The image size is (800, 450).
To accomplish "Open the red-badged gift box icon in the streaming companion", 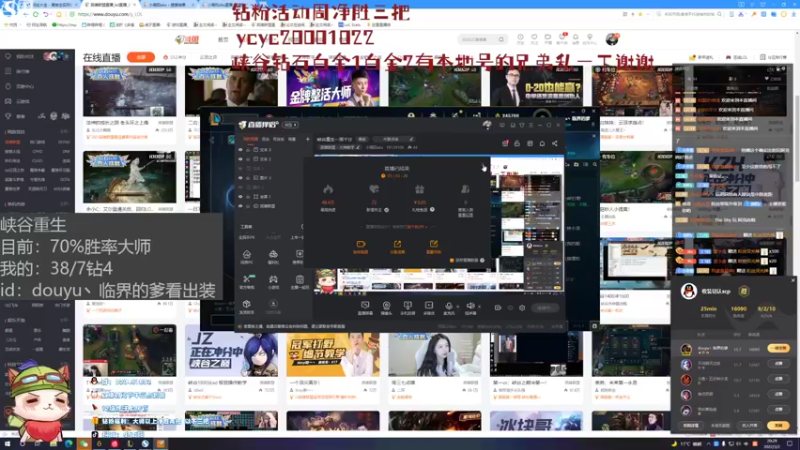I will pos(505,143).
